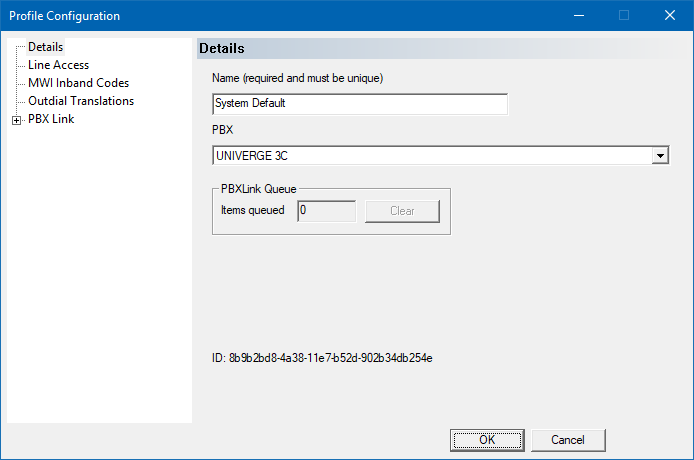Open the Line Access section
Image resolution: width=694 pixels, height=460 pixels.
coord(58,65)
